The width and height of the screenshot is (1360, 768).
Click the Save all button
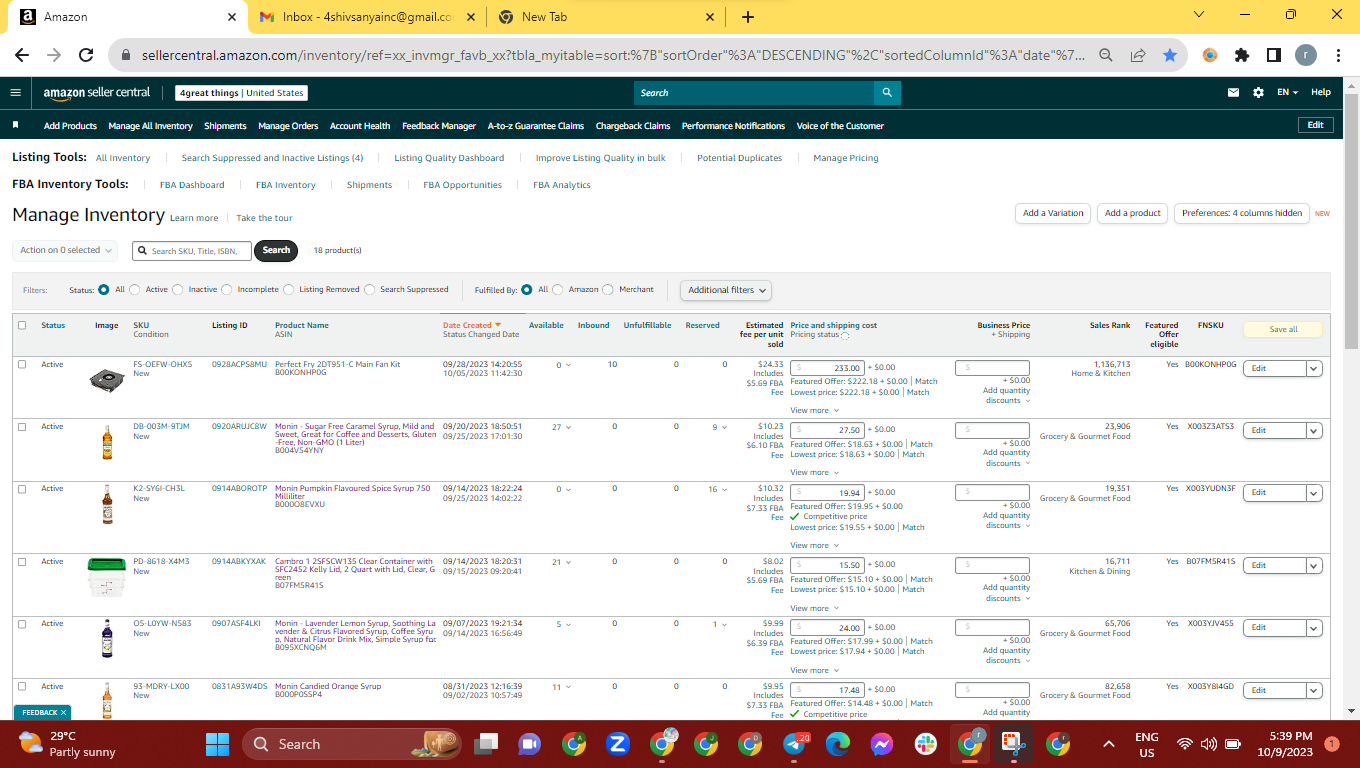1283,329
